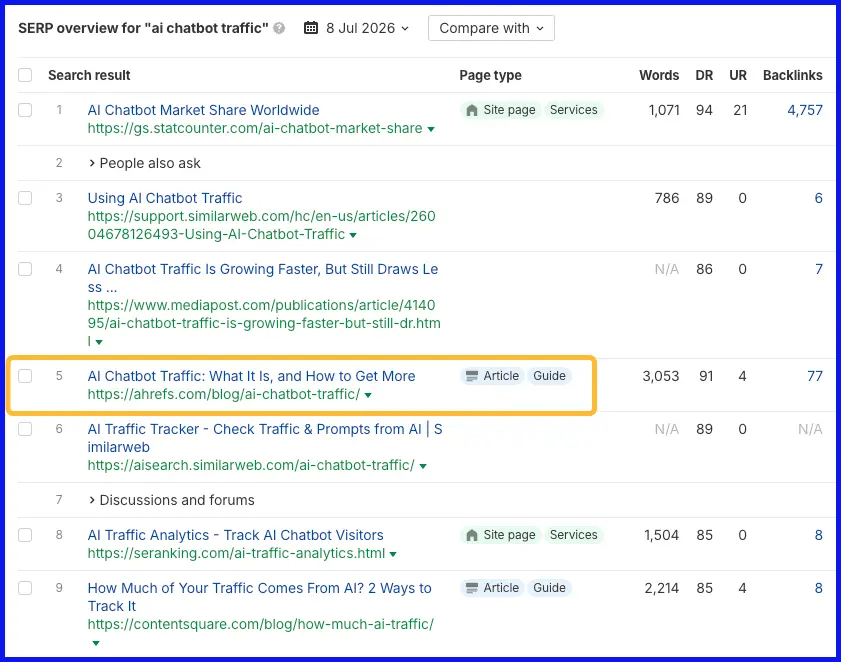Open the 8 backlinks count for contentsquare
This screenshot has width=841, height=662.
tap(818, 588)
